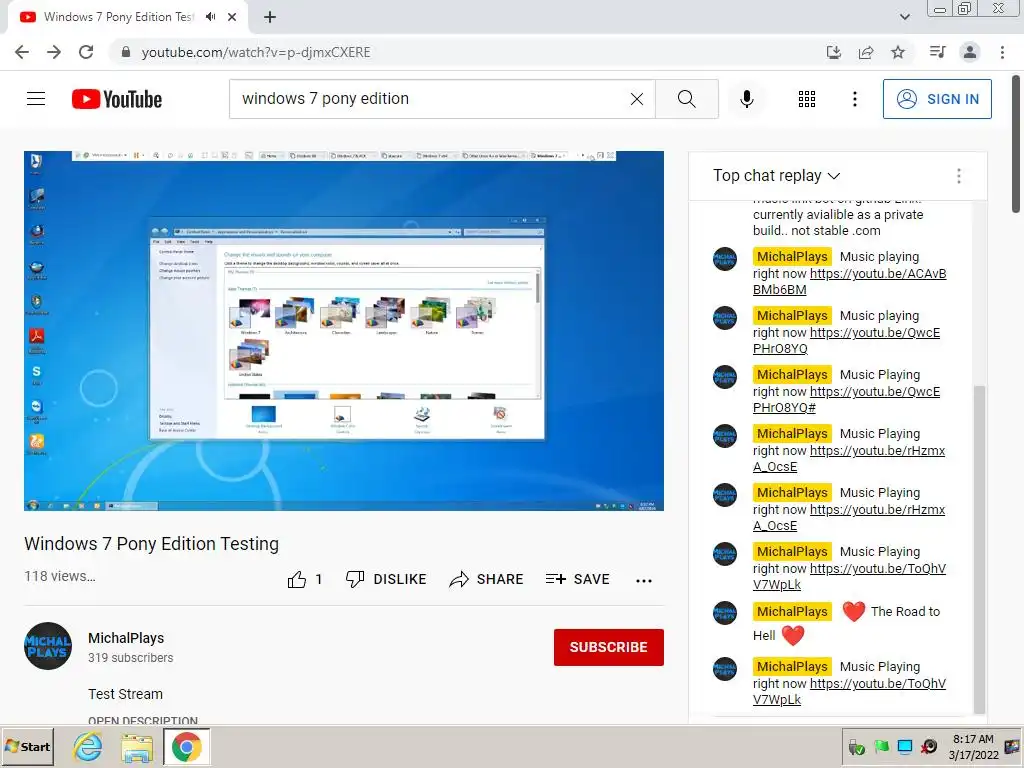This screenshot has height=768, width=1024.
Task: Open the YouTube hamburger guide menu
Action: (x=36, y=99)
